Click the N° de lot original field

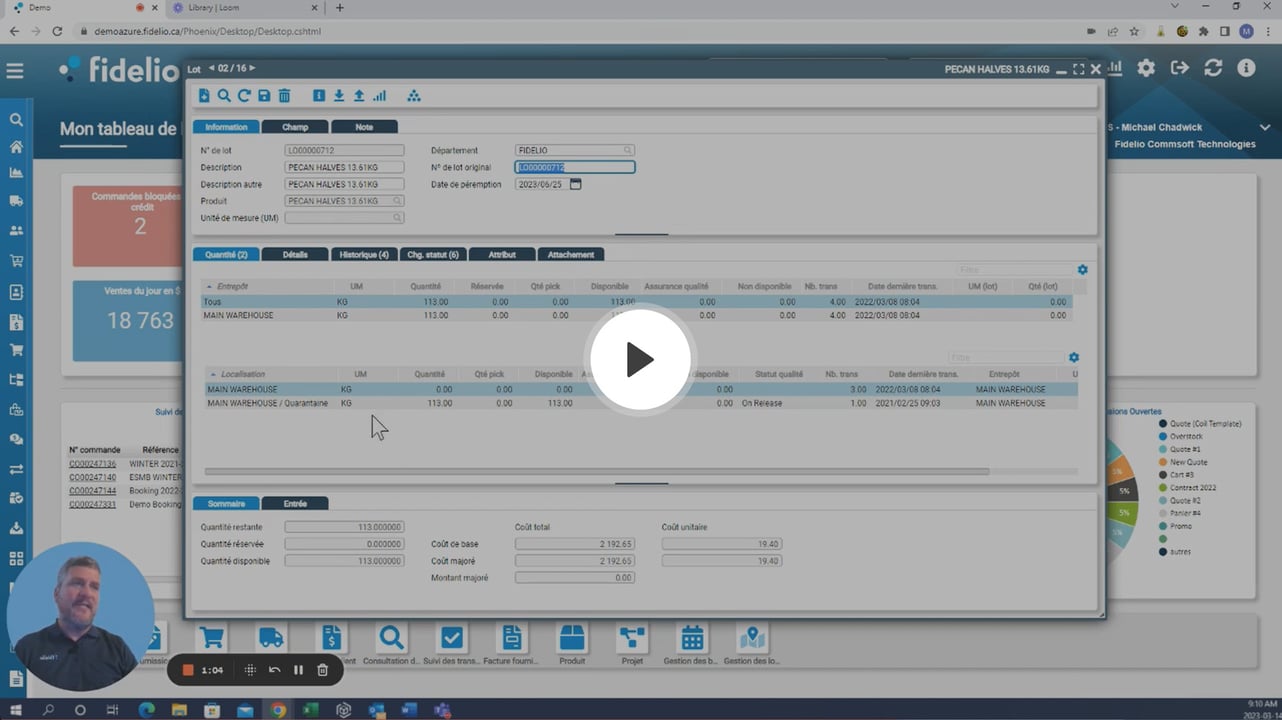pyautogui.click(x=575, y=168)
